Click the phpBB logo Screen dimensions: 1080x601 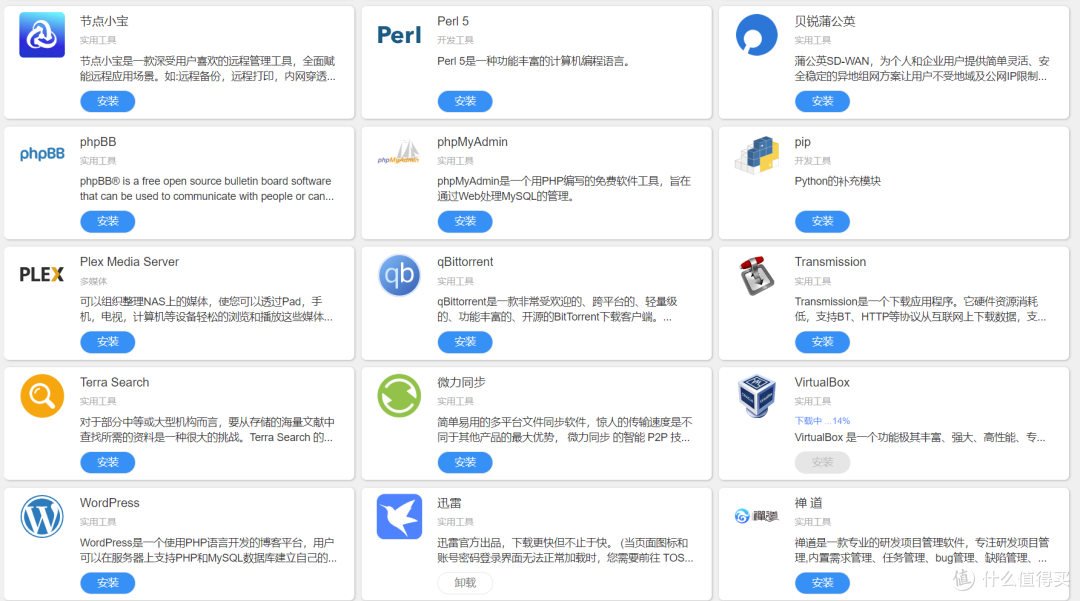pyautogui.click(x=42, y=154)
